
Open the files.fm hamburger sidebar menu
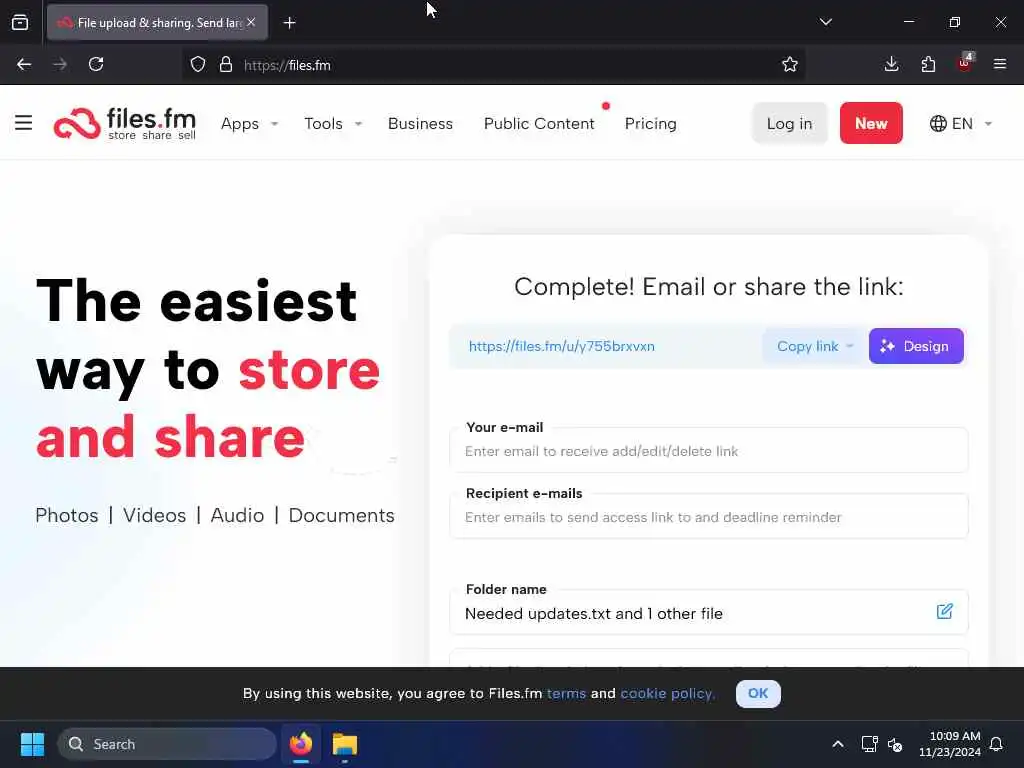click(x=24, y=123)
